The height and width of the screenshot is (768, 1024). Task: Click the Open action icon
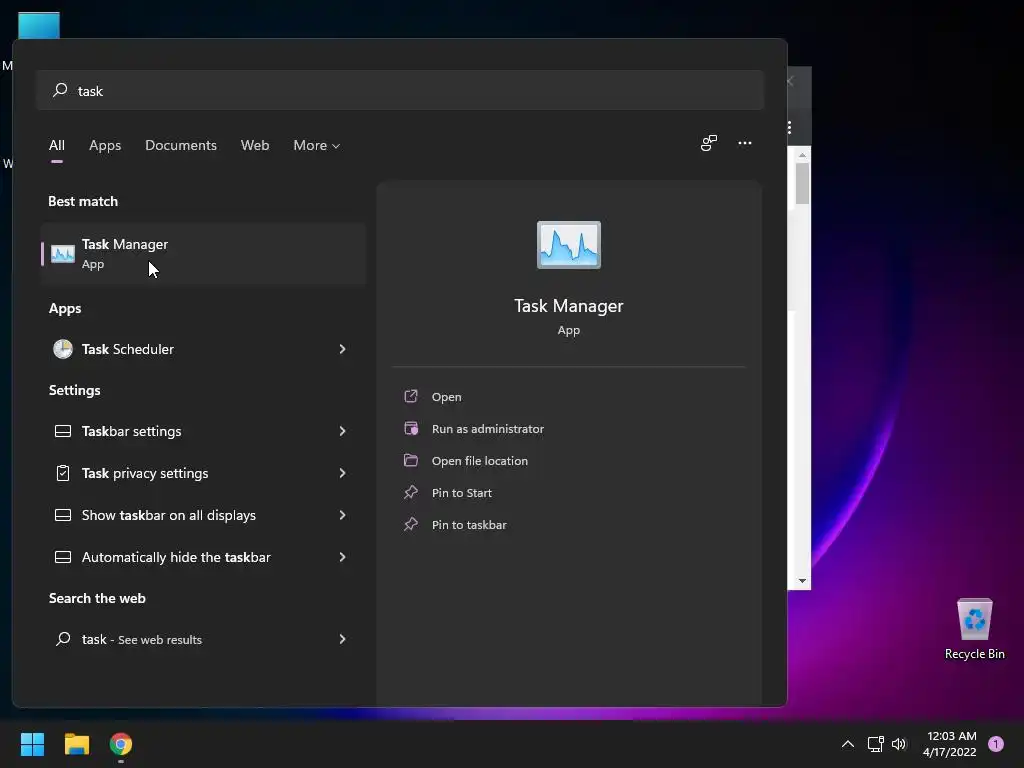(411, 396)
